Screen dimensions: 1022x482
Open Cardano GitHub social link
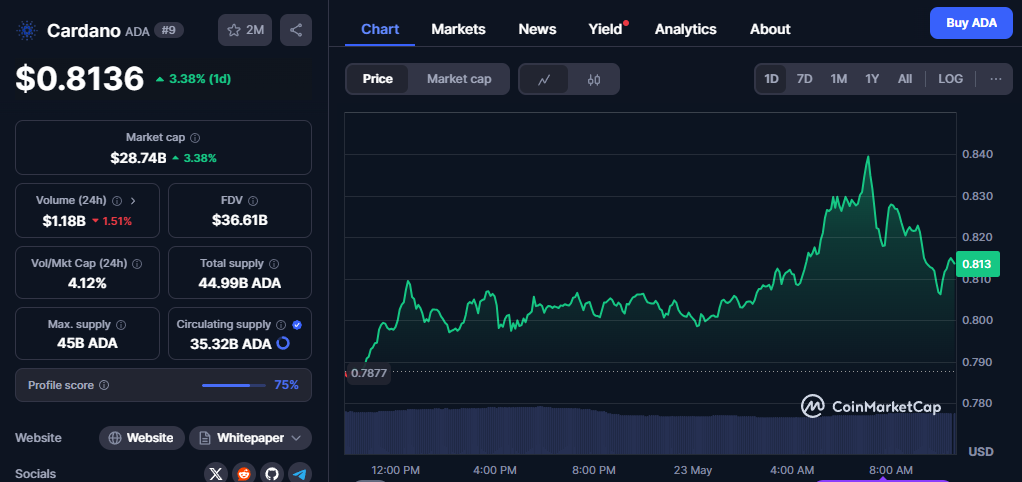[x=272, y=474]
